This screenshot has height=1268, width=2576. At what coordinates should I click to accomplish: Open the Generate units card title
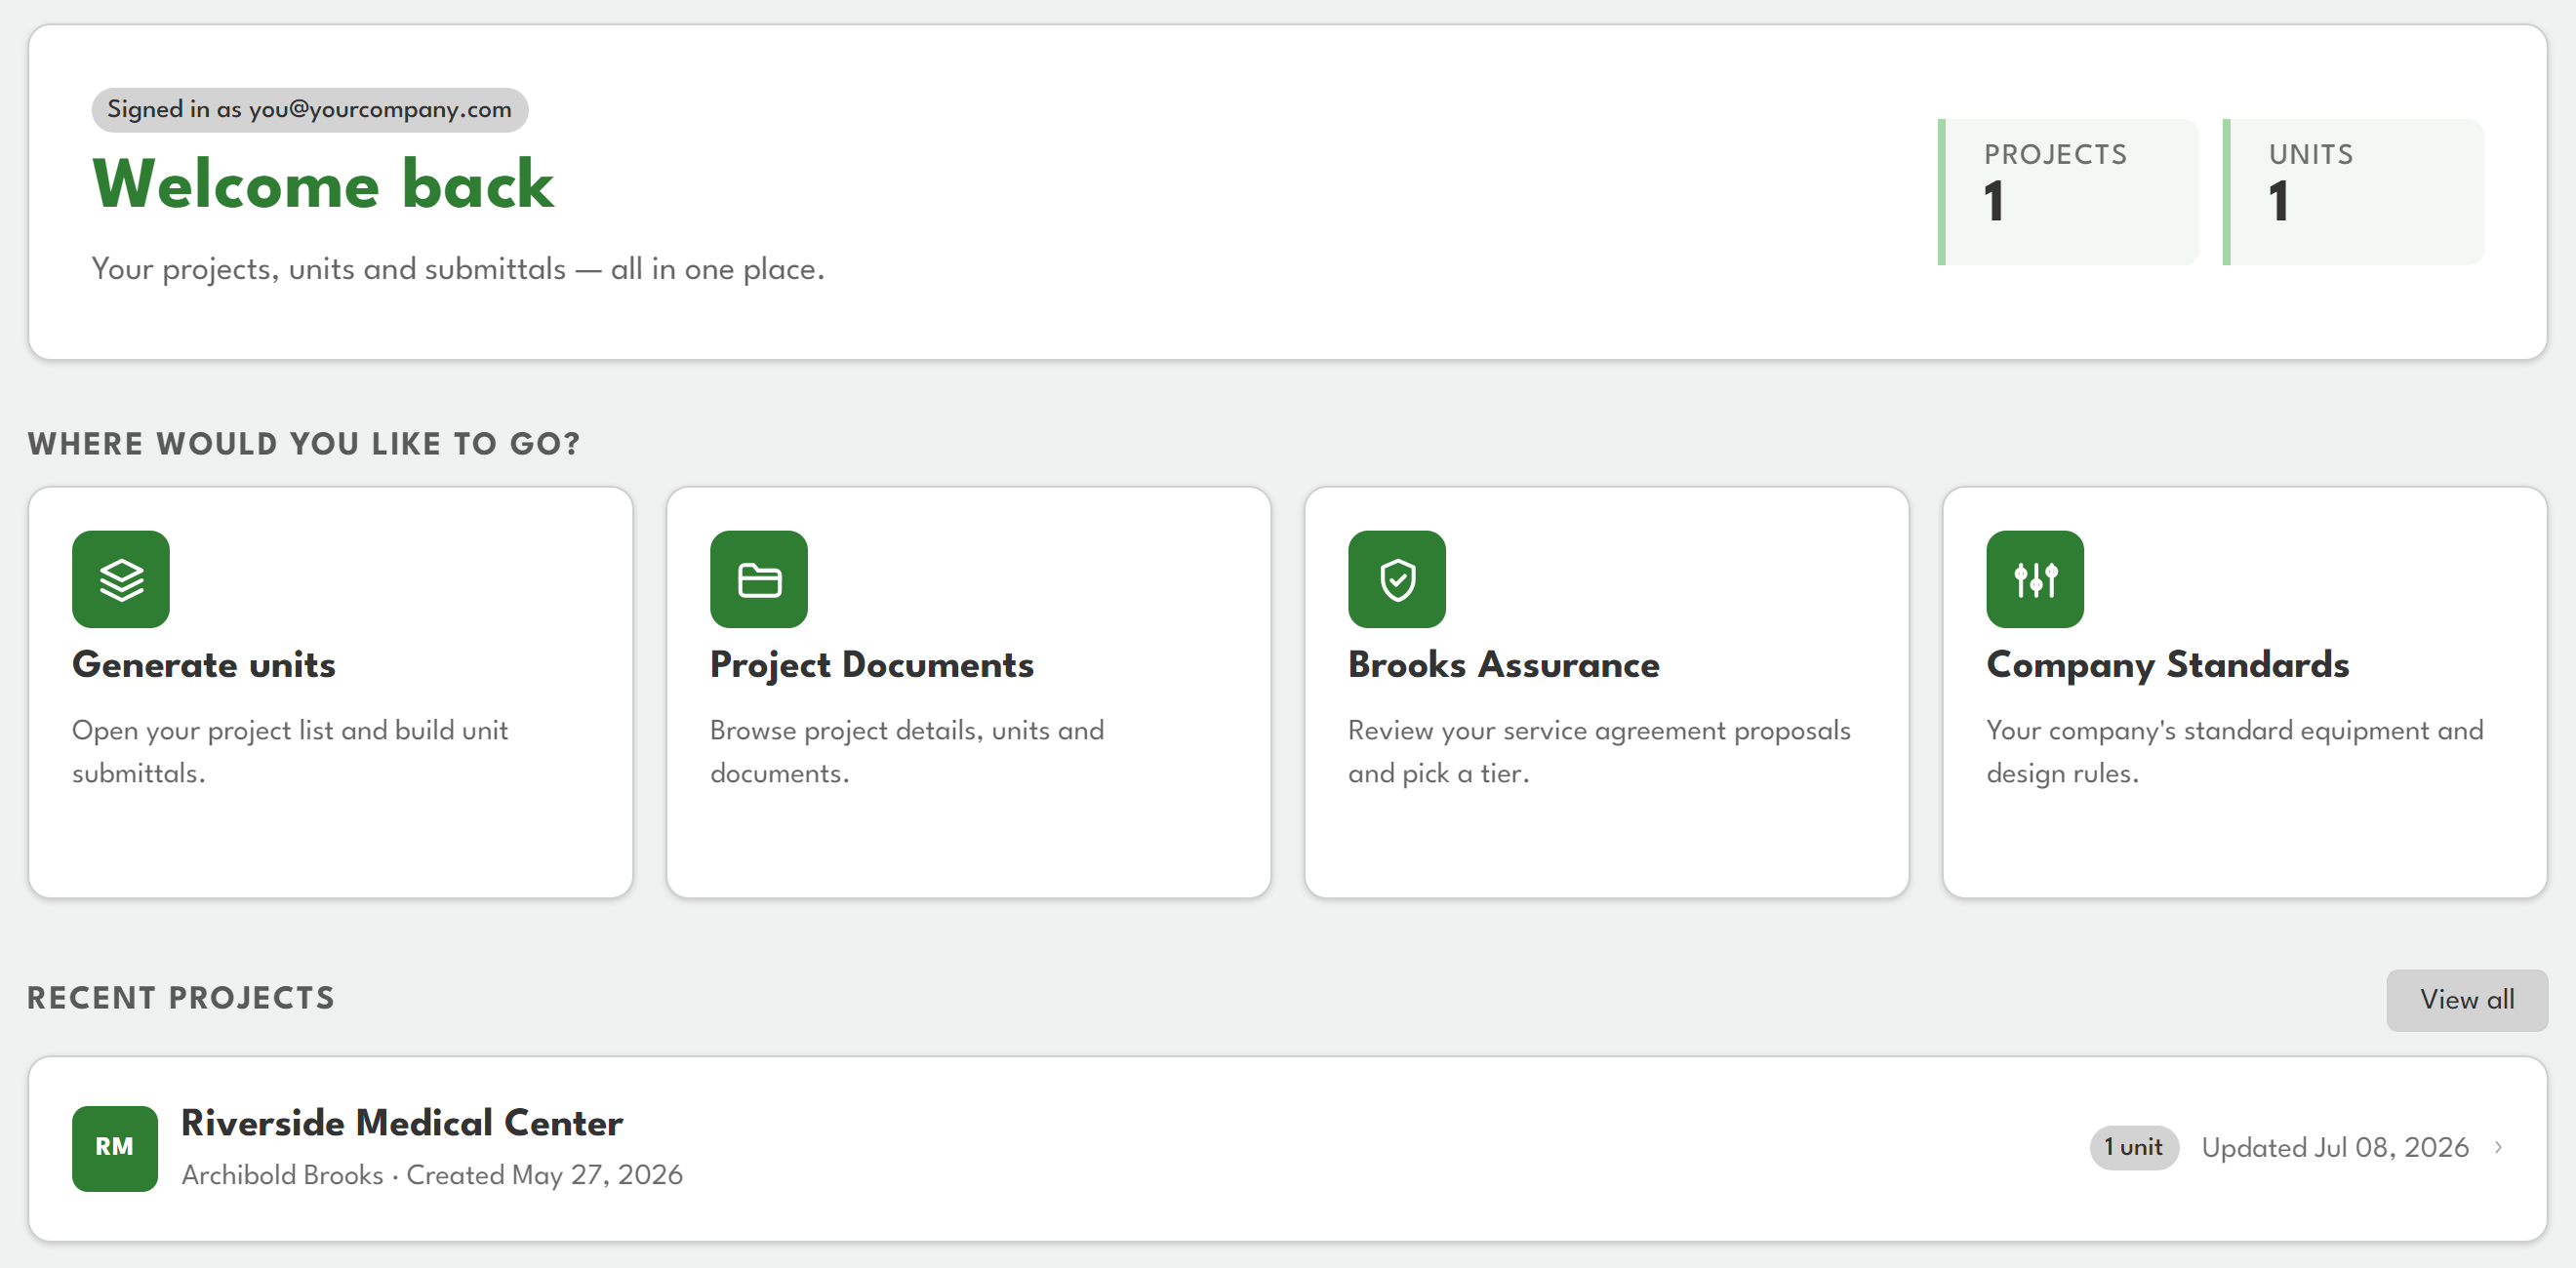pyautogui.click(x=204, y=665)
